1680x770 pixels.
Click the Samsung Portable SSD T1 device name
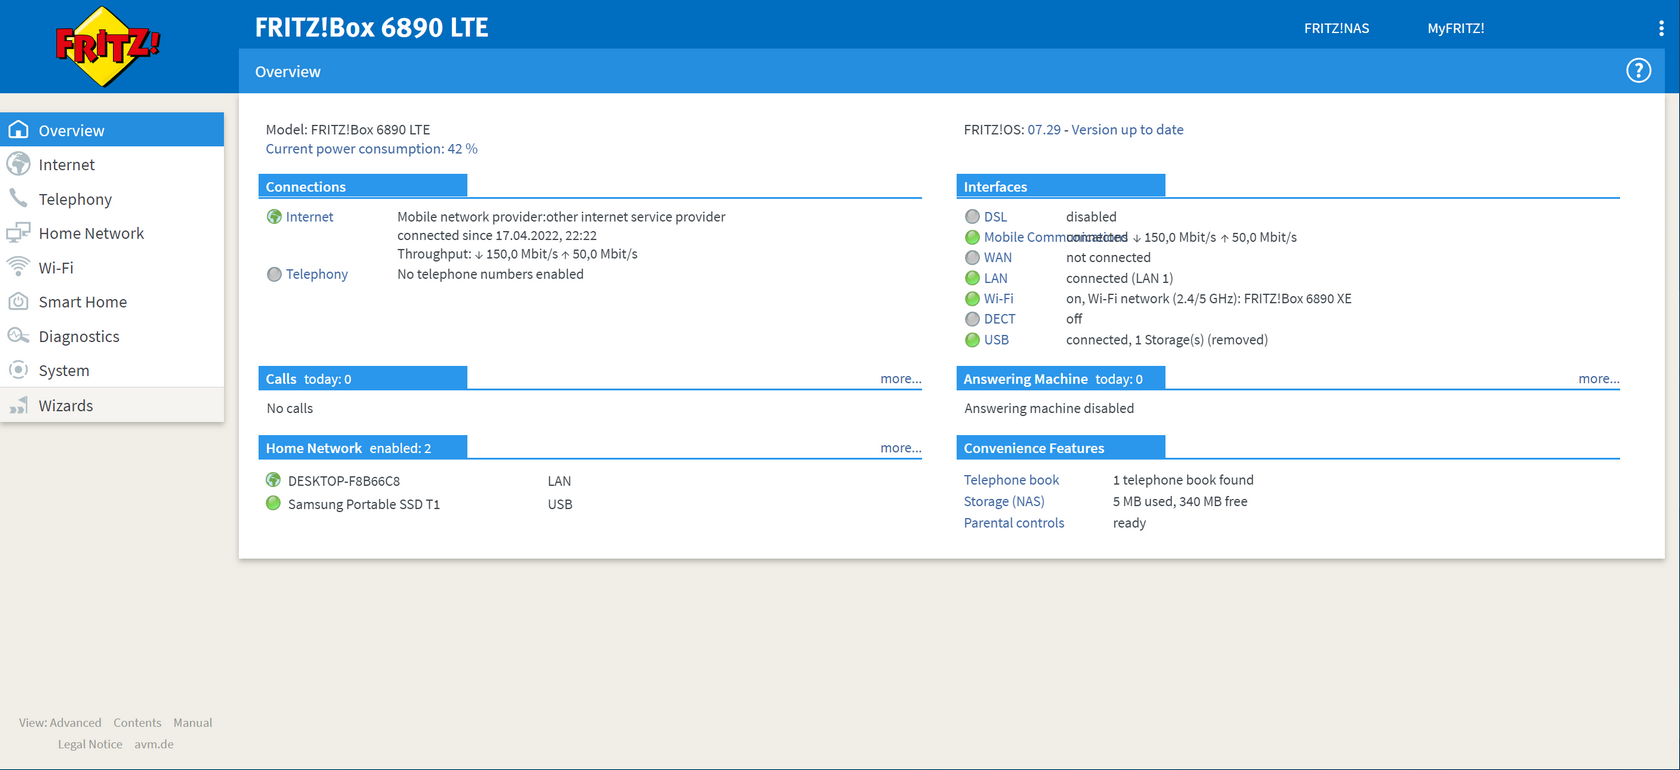pos(364,505)
